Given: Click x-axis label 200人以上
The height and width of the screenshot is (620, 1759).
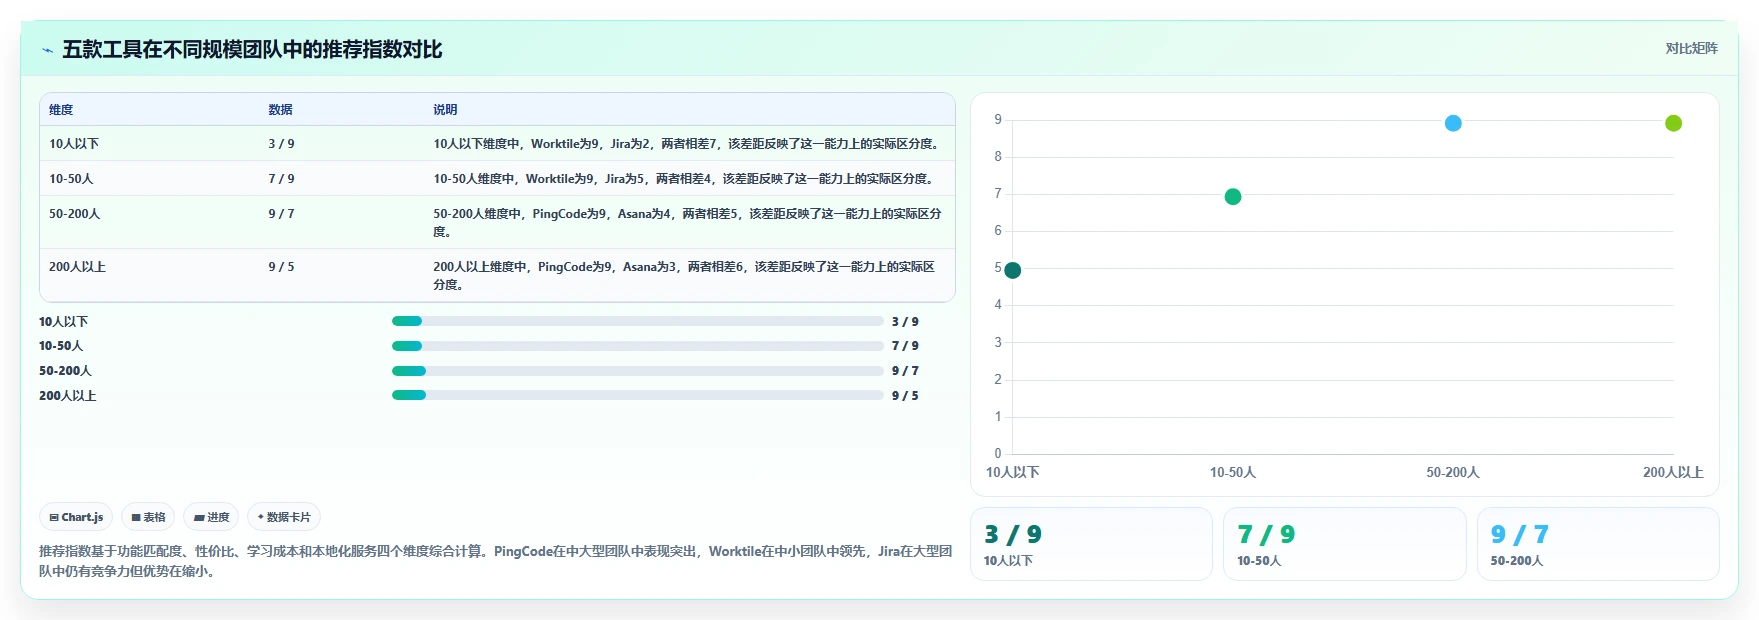Looking at the screenshot, I should [1673, 472].
